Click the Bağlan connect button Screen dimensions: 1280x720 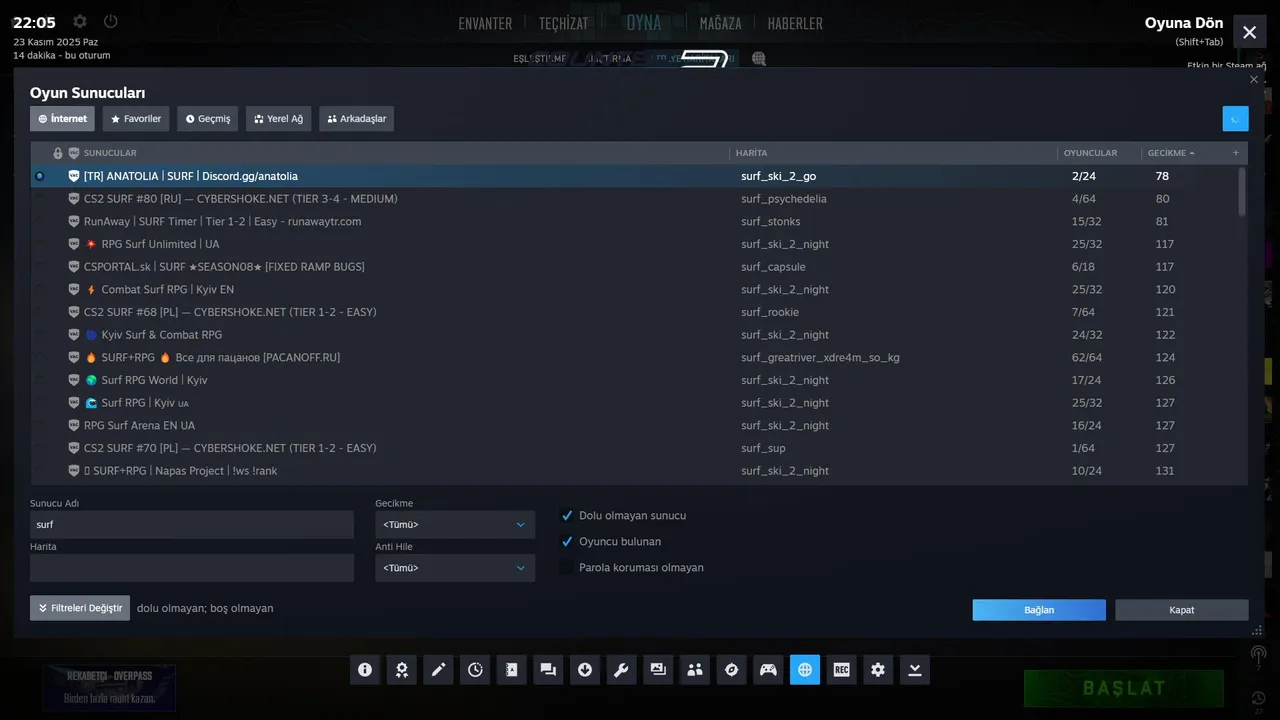click(x=1039, y=610)
